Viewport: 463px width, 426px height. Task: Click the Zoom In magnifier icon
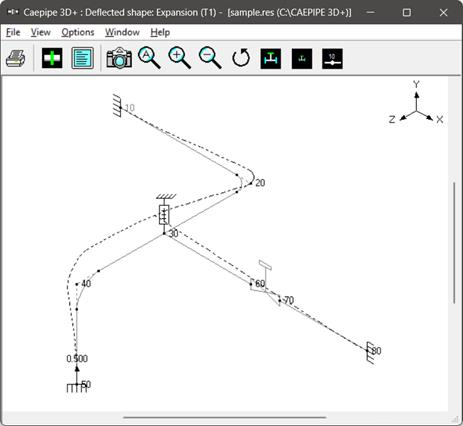point(180,58)
